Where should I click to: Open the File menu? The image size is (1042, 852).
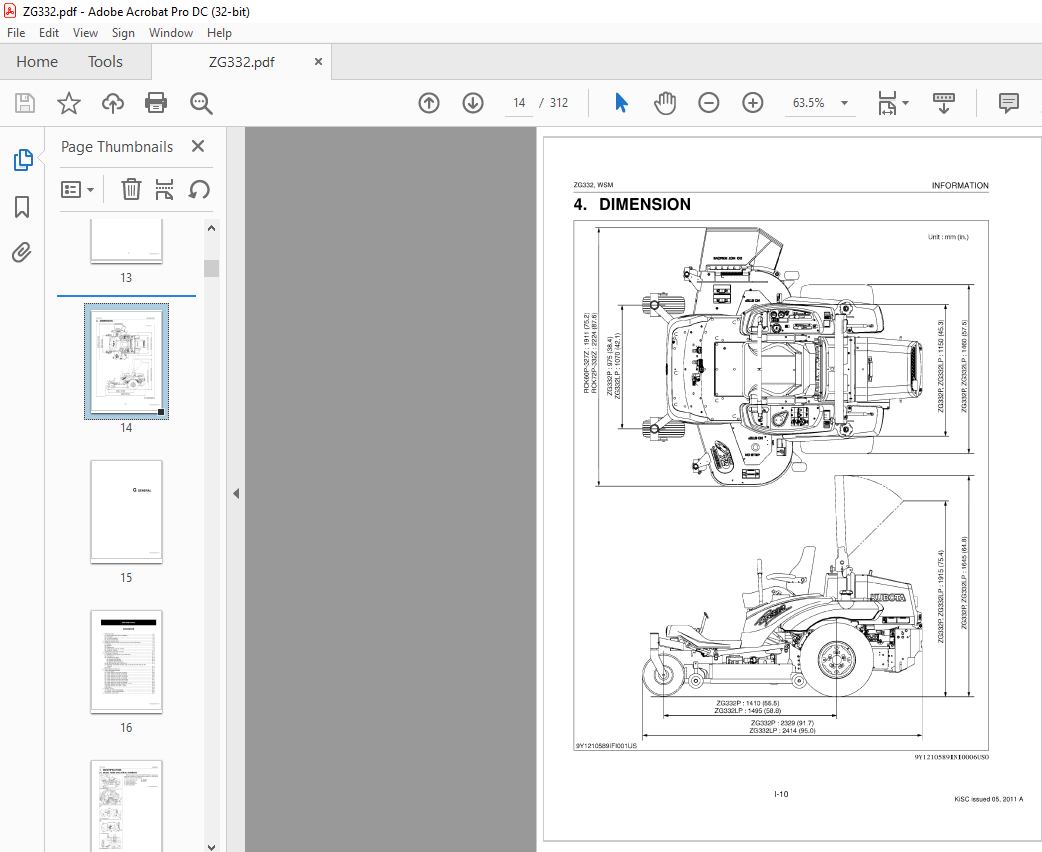pos(16,33)
